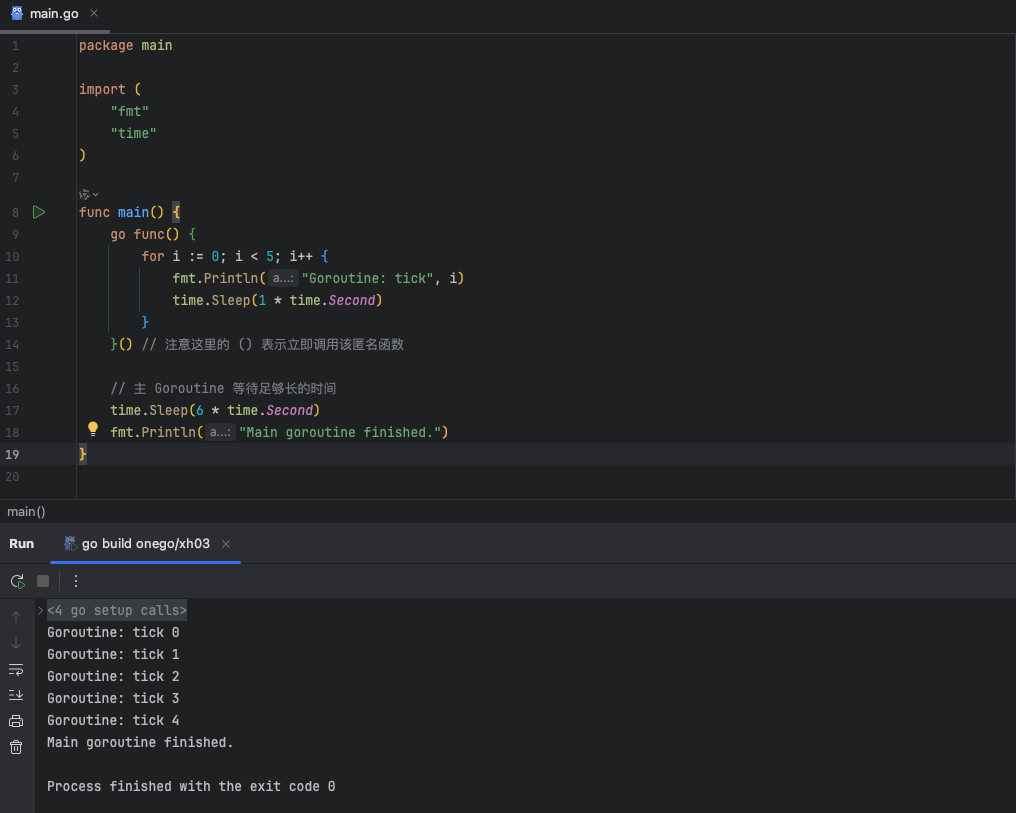Image resolution: width=1016 pixels, height=813 pixels.
Task: Click the import ( keyword line
Action: pos(110,89)
